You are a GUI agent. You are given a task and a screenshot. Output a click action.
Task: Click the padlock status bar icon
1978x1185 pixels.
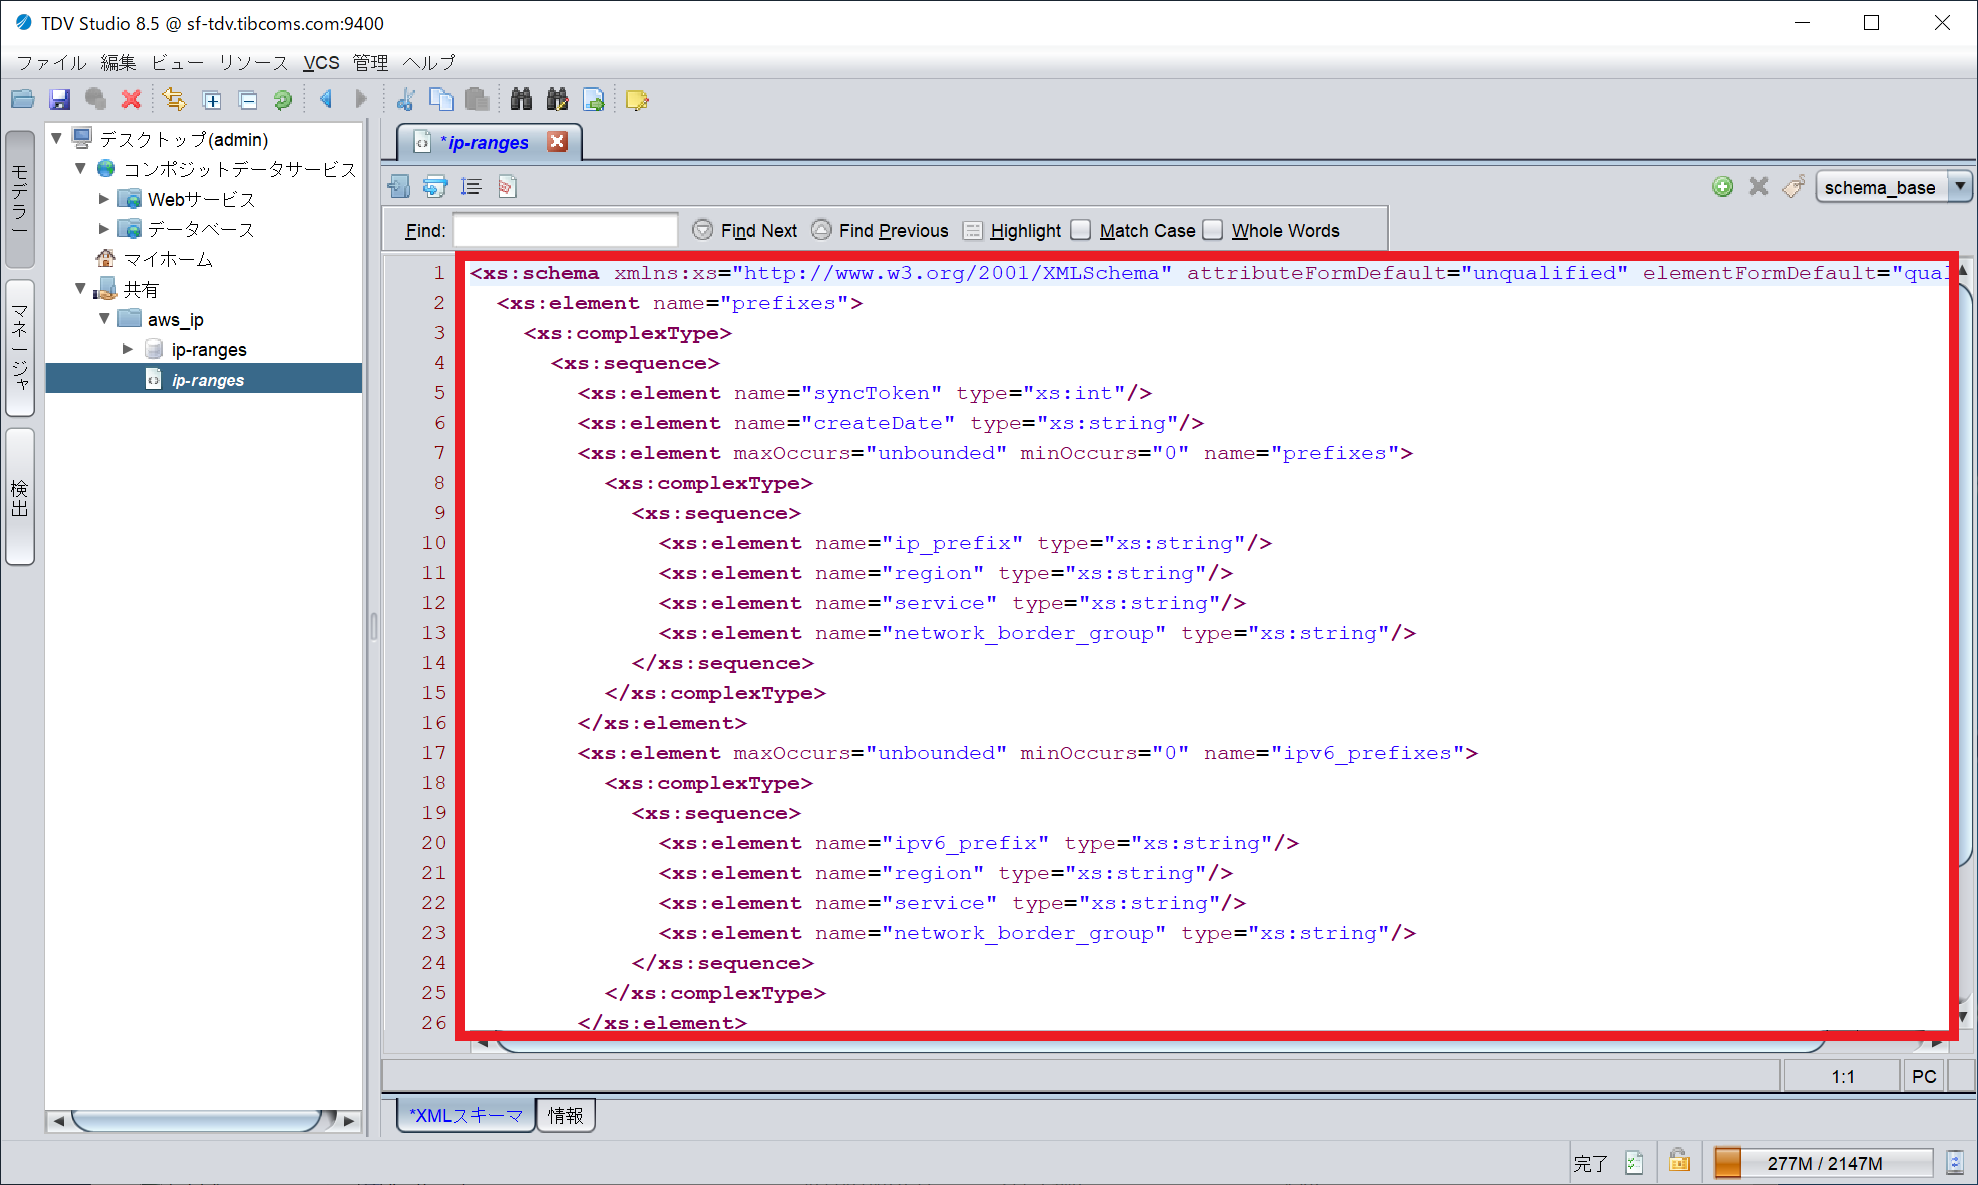click(x=1679, y=1161)
